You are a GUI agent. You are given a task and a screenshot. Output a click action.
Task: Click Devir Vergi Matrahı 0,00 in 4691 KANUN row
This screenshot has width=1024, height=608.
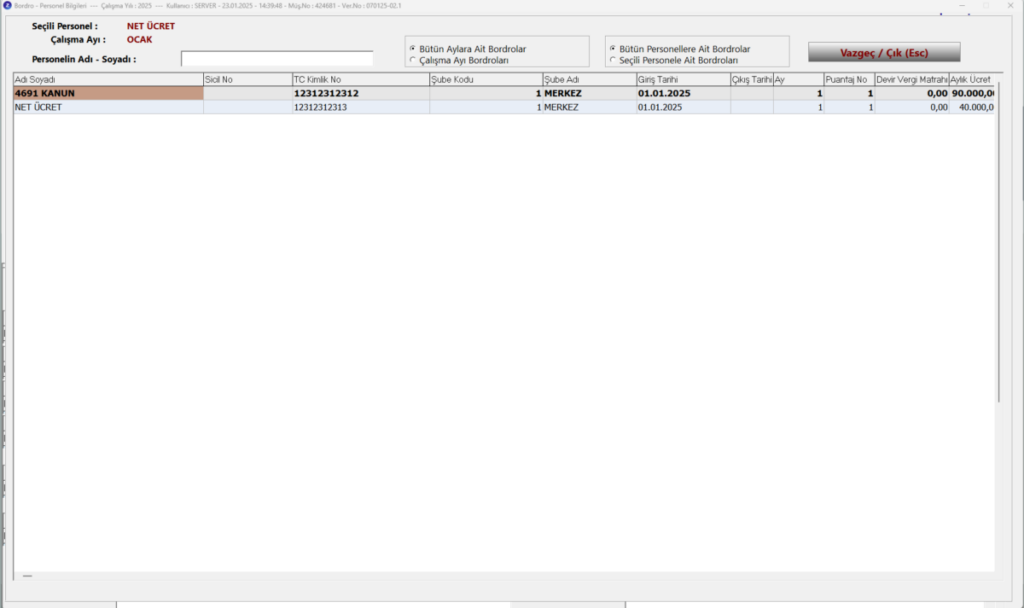912,93
